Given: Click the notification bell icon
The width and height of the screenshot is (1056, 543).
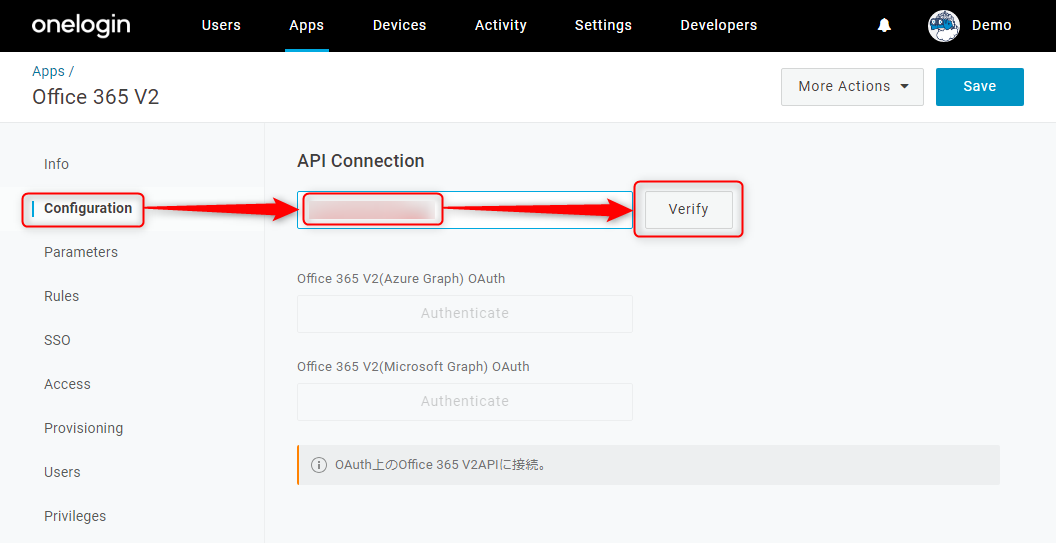Looking at the screenshot, I should (884, 26).
